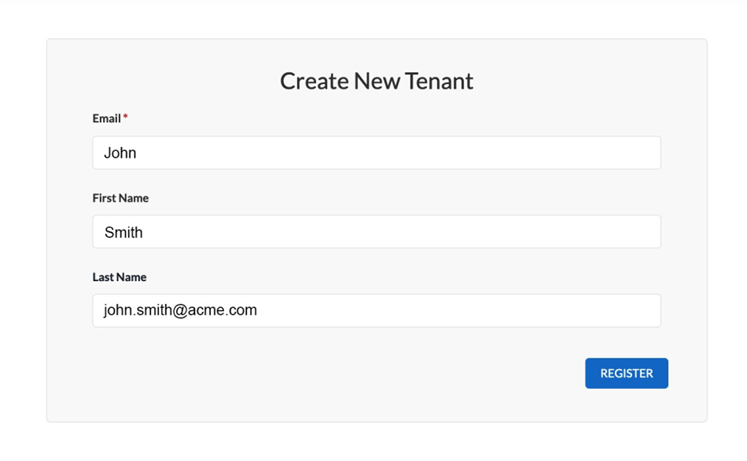Screen dimensions: 747x461
Task: Click the red required asterisk beside Email
Action: (126, 118)
